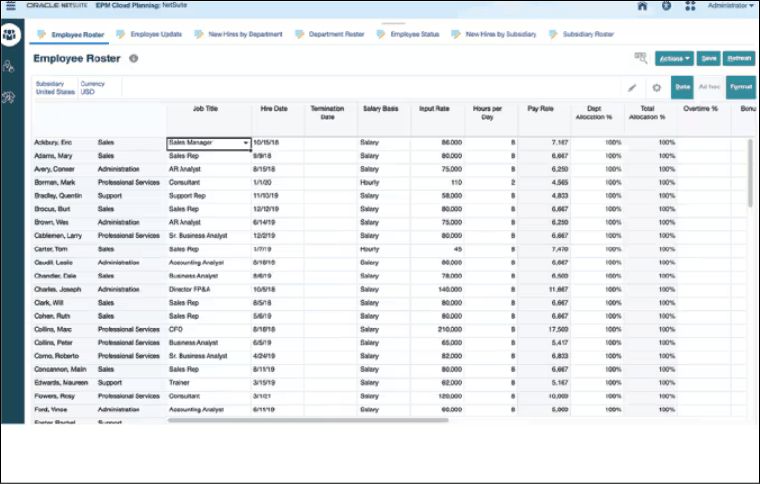Image resolution: width=760 pixels, height=484 pixels.
Task: Click the Subsidiary United States selector
Action: point(55,88)
